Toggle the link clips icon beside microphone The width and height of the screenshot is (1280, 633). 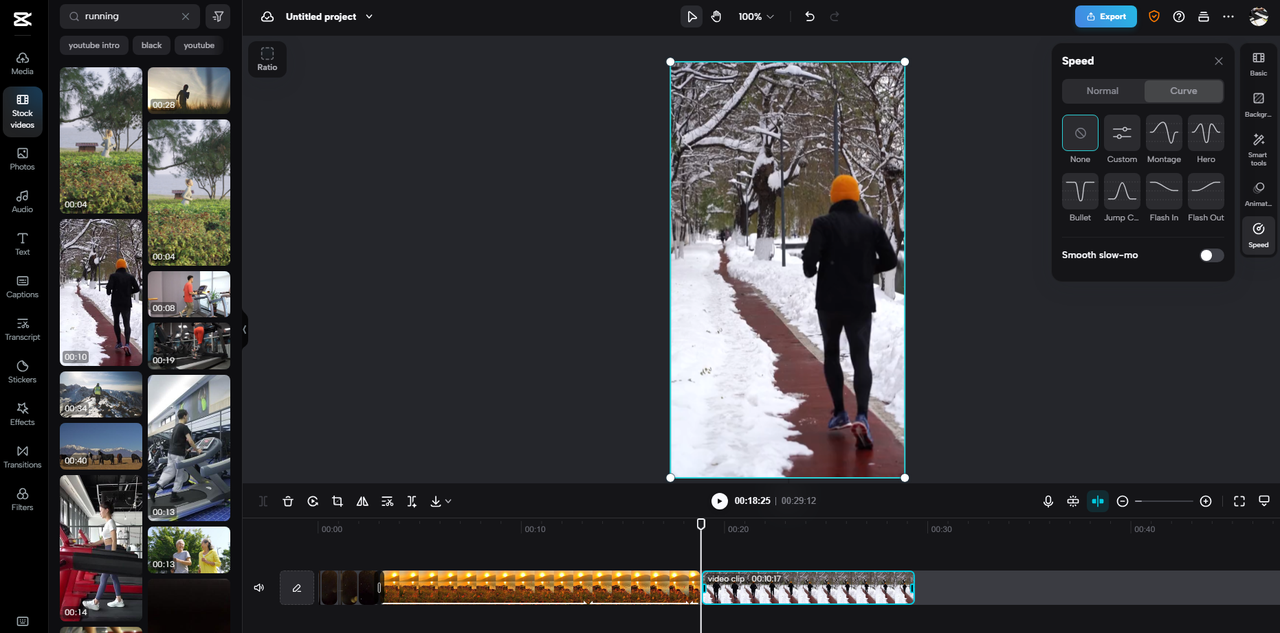pyautogui.click(x=1073, y=501)
